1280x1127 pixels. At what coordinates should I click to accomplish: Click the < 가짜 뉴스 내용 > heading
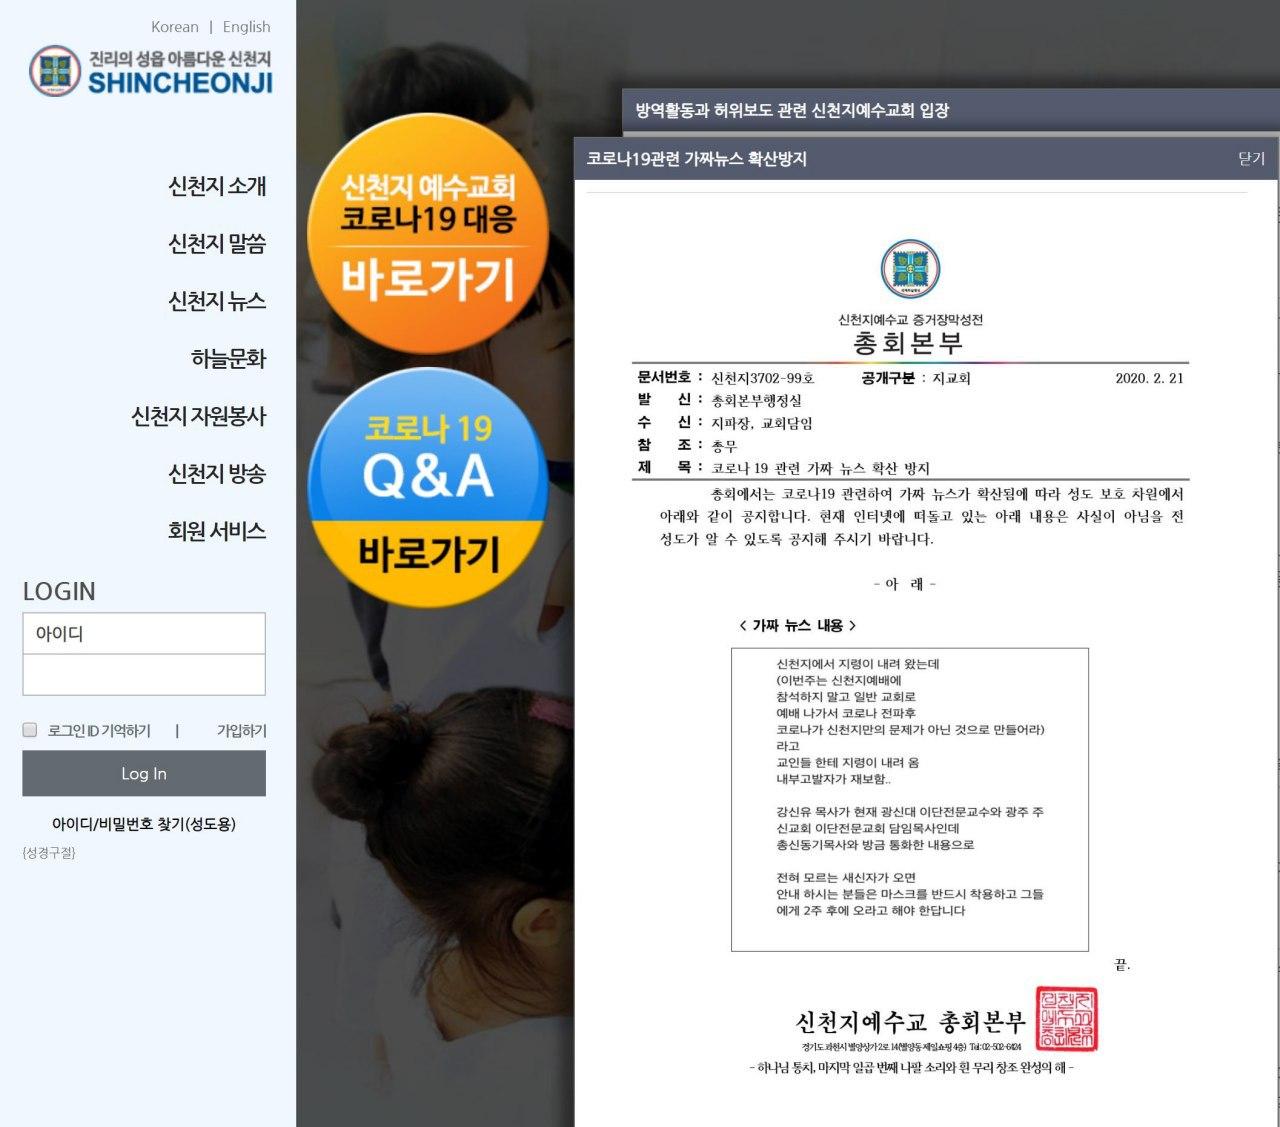(798, 625)
